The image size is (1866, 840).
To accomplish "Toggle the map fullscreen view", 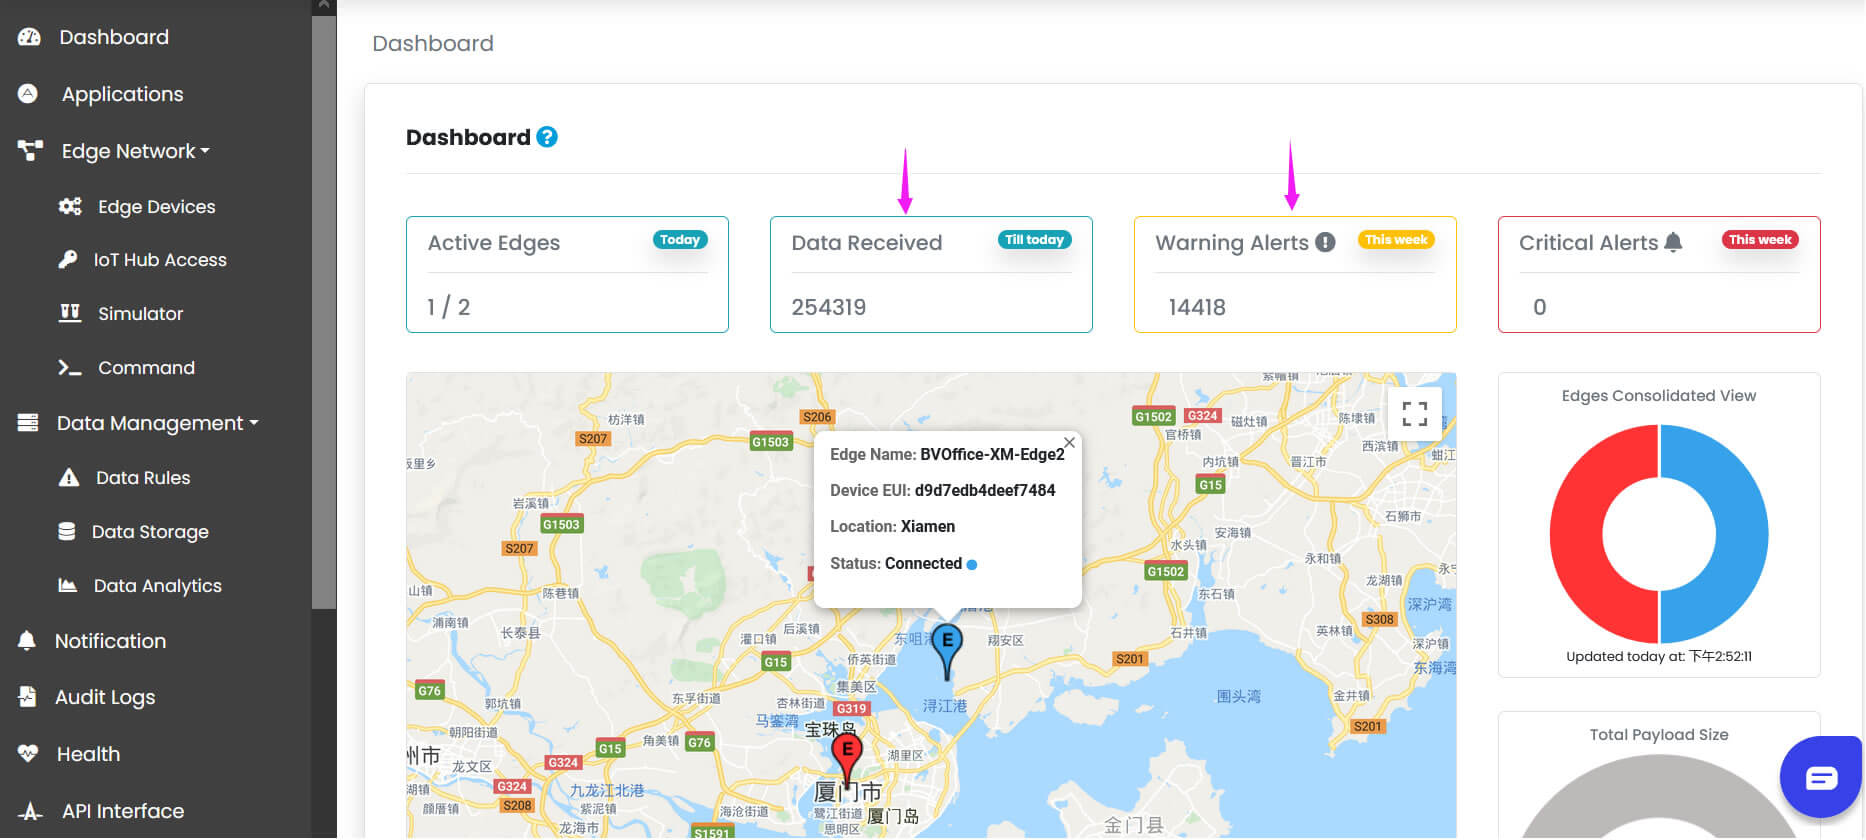I will tap(1414, 413).
